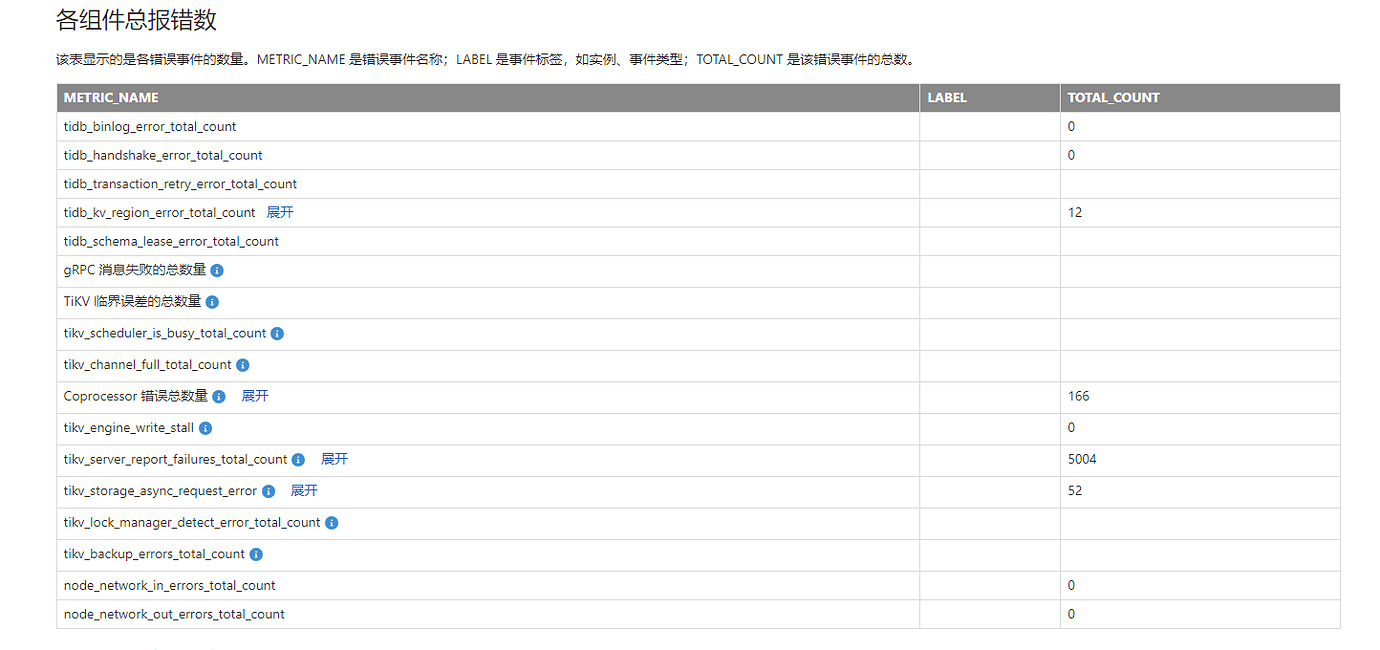Click tikv_engine_write_stall metric text
Screen dimensions: 1380x650
click(x=129, y=428)
